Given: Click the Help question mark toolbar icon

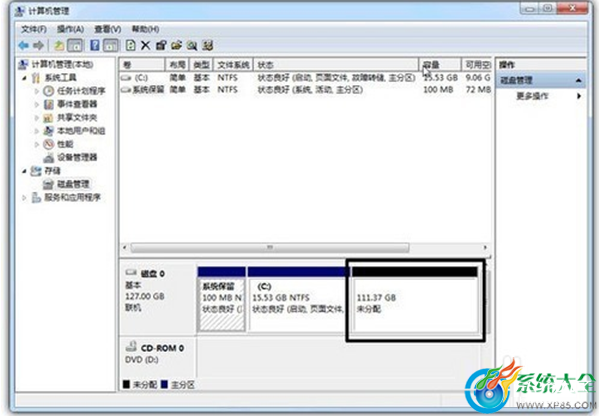Looking at the screenshot, I should [x=94, y=46].
